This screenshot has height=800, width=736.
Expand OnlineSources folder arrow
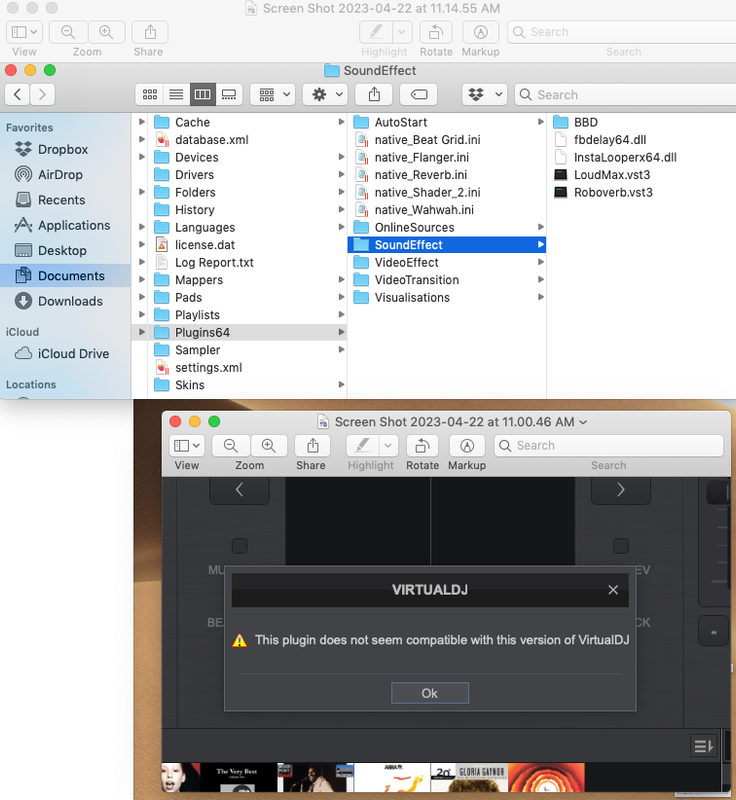541,227
